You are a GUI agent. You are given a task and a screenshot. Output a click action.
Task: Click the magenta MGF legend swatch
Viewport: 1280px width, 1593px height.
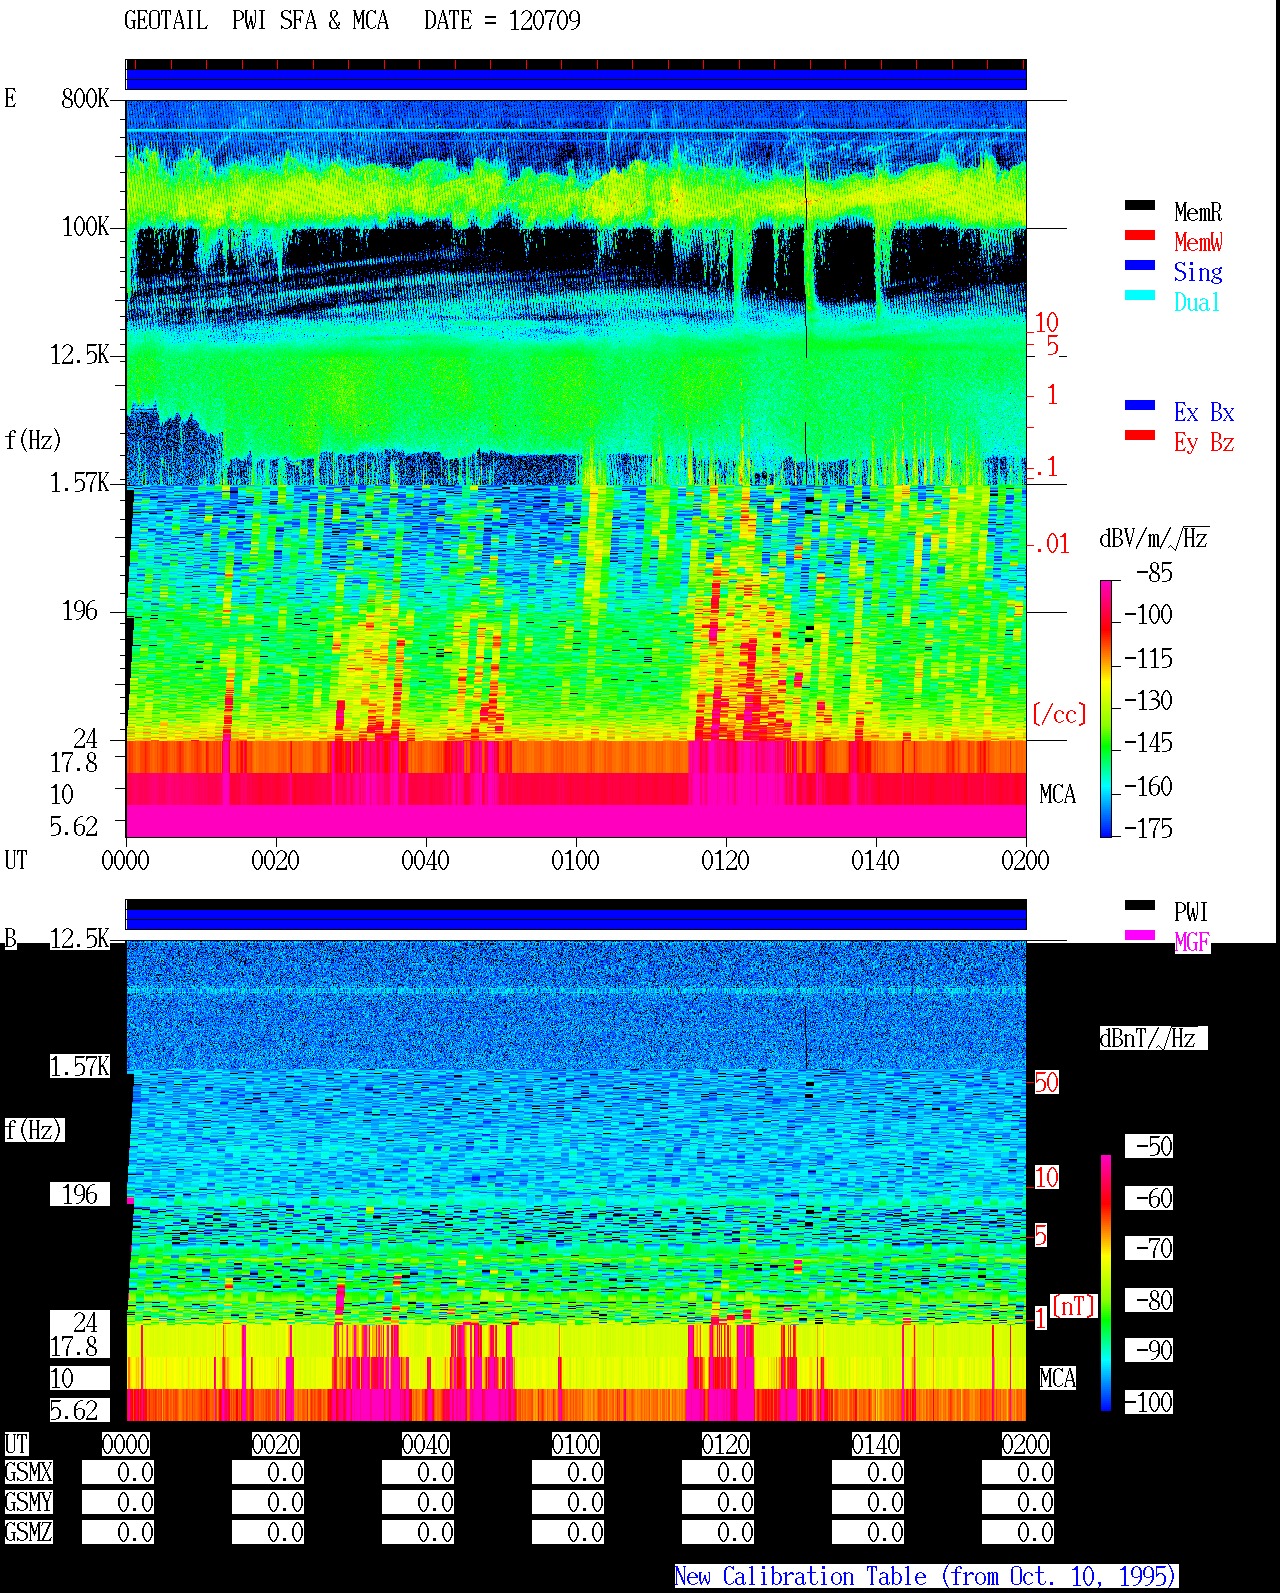tap(1140, 936)
